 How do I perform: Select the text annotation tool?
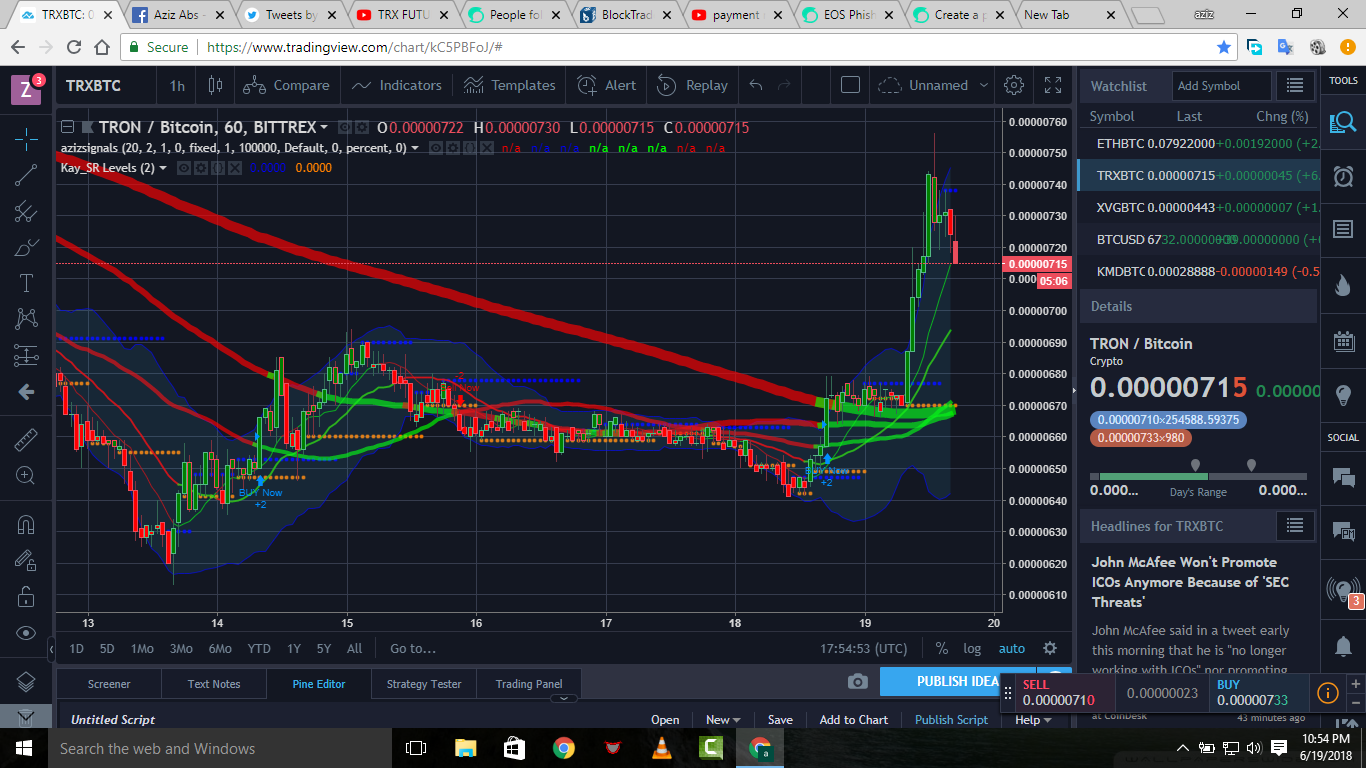[x=25, y=283]
